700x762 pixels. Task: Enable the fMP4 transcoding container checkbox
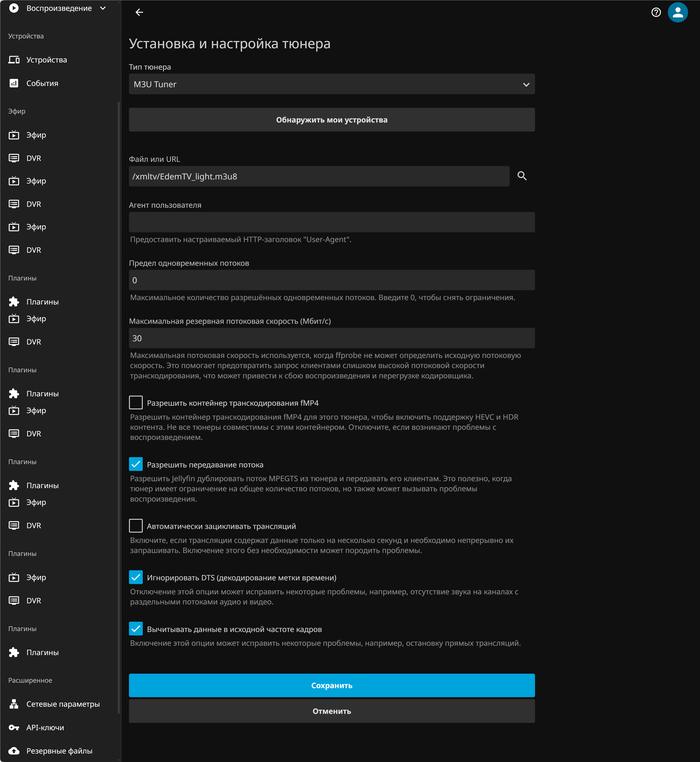click(136, 402)
